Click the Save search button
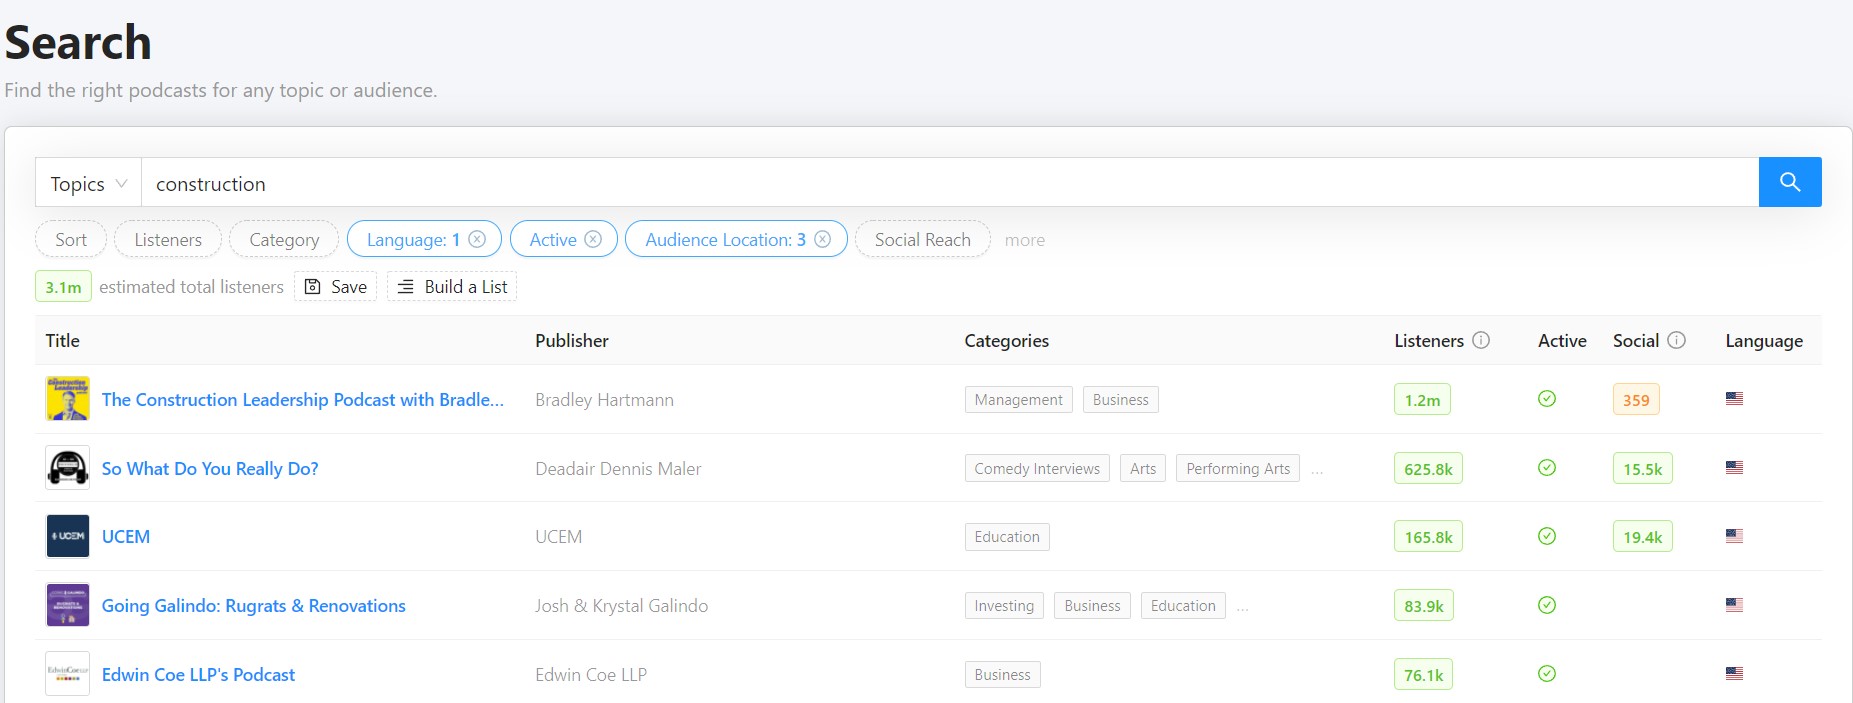Image resolution: width=1853 pixels, height=703 pixels. click(x=336, y=287)
